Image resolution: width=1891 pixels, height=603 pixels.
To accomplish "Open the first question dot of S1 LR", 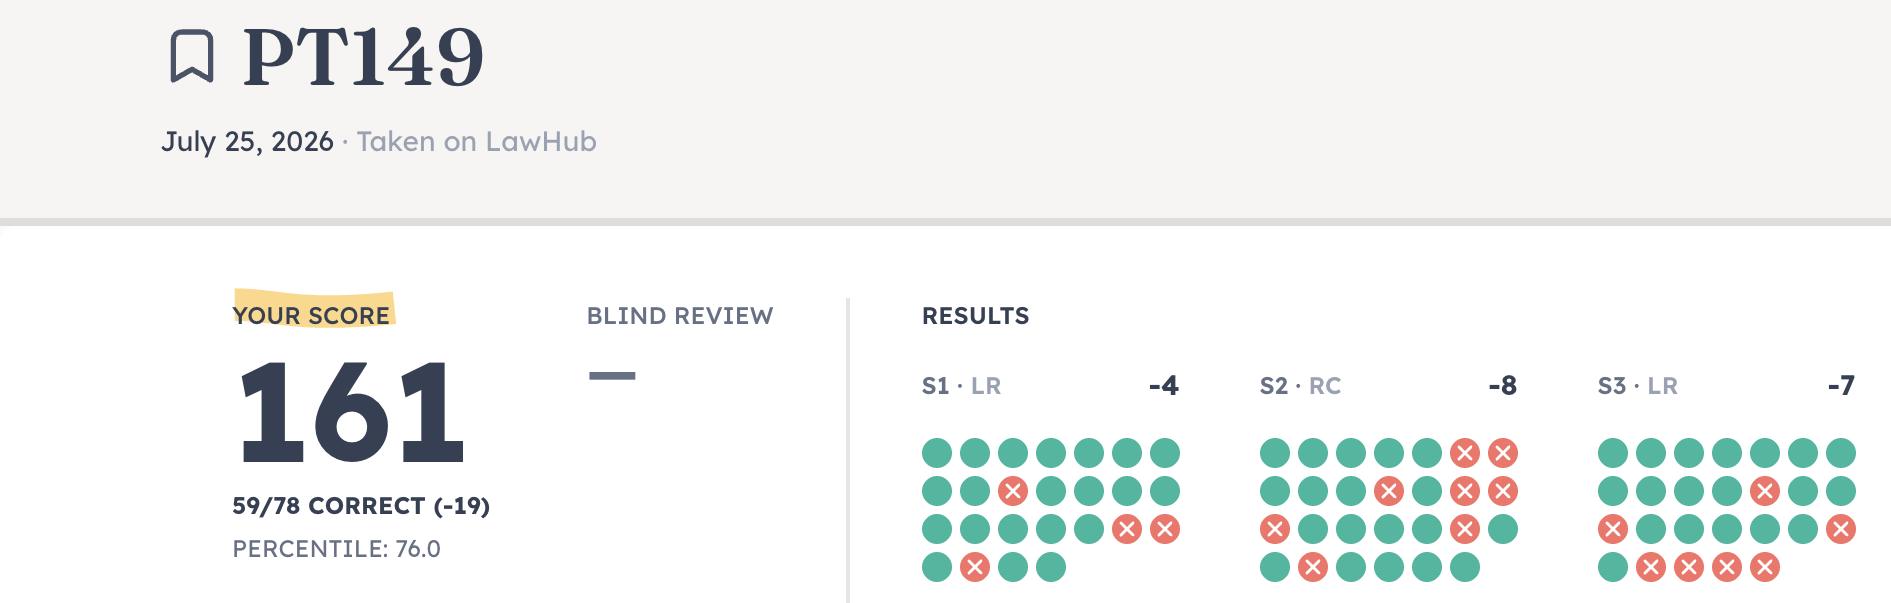I will click(937, 453).
